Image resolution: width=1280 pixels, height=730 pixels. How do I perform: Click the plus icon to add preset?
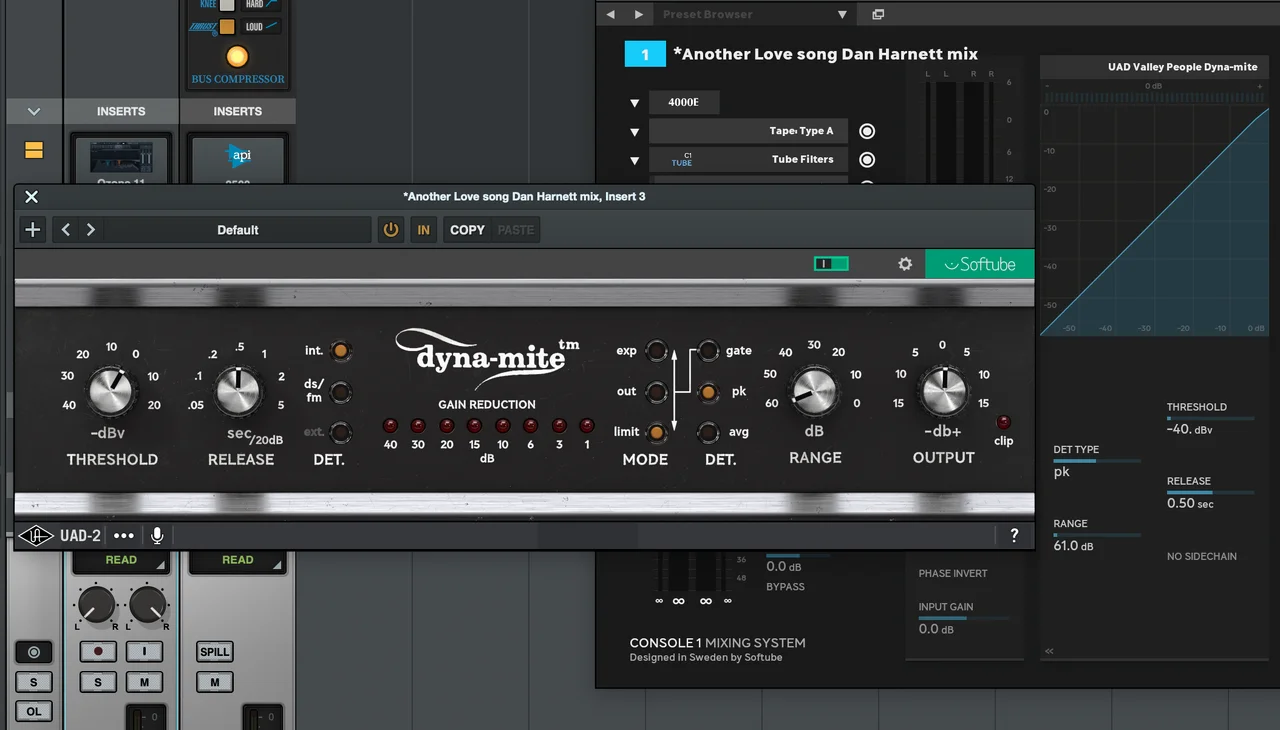[33, 230]
